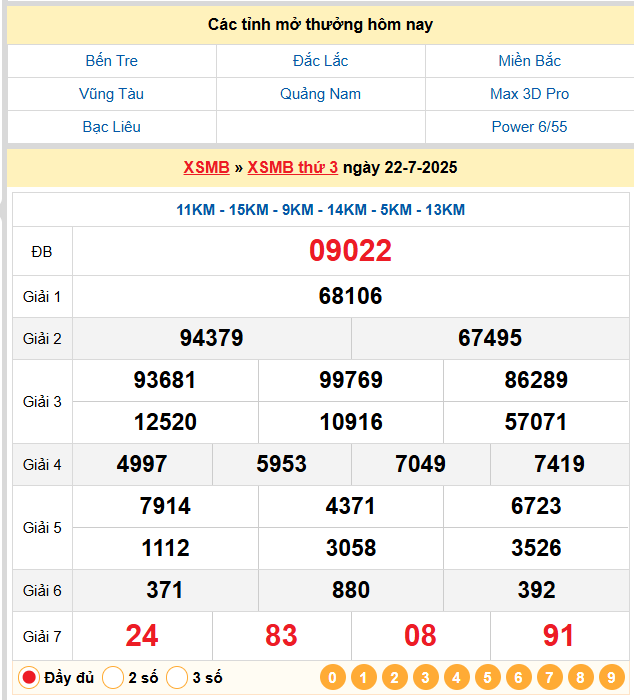This screenshot has width=634, height=700.
Task: Open the Vũng Tàu lottery link
Action: tap(112, 94)
